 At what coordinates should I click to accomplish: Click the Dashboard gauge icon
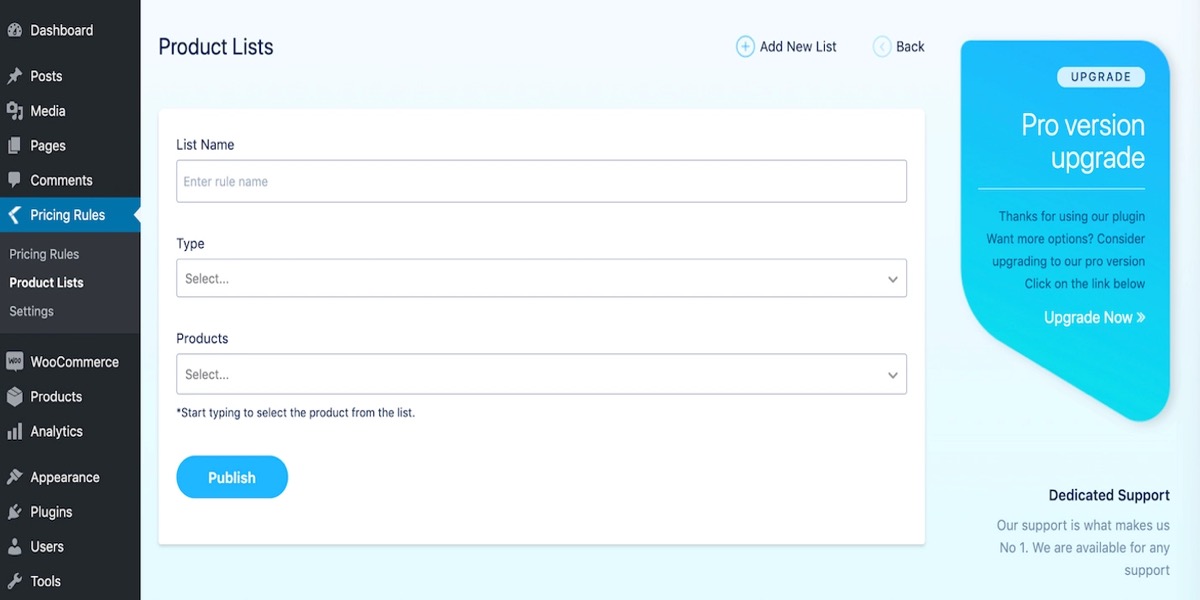click(x=15, y=30)
